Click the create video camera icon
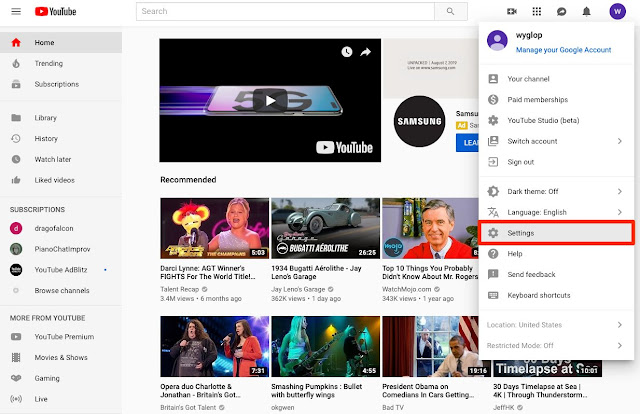Image resolution: width=640 pixels, height=414 pixels. point(512,11)
